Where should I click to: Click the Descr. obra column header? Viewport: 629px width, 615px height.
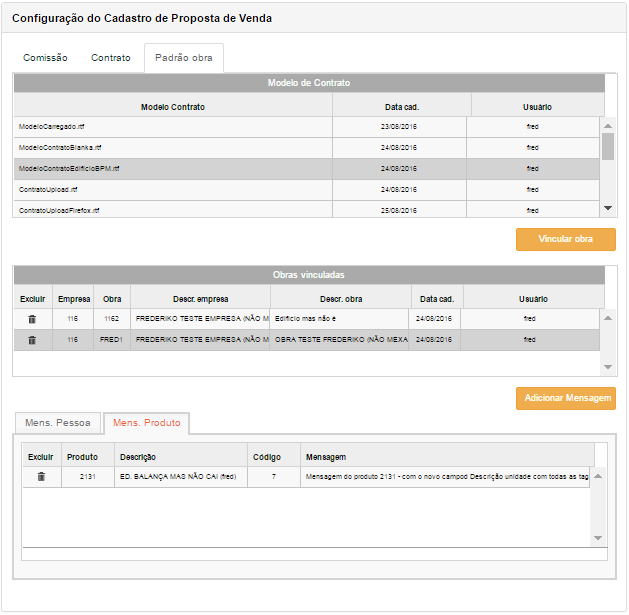[340, 298]
